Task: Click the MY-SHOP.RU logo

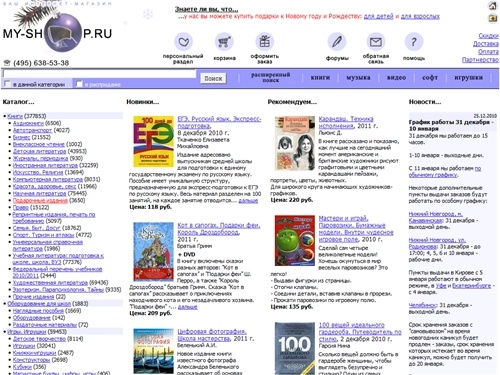Action: [57, 31]
